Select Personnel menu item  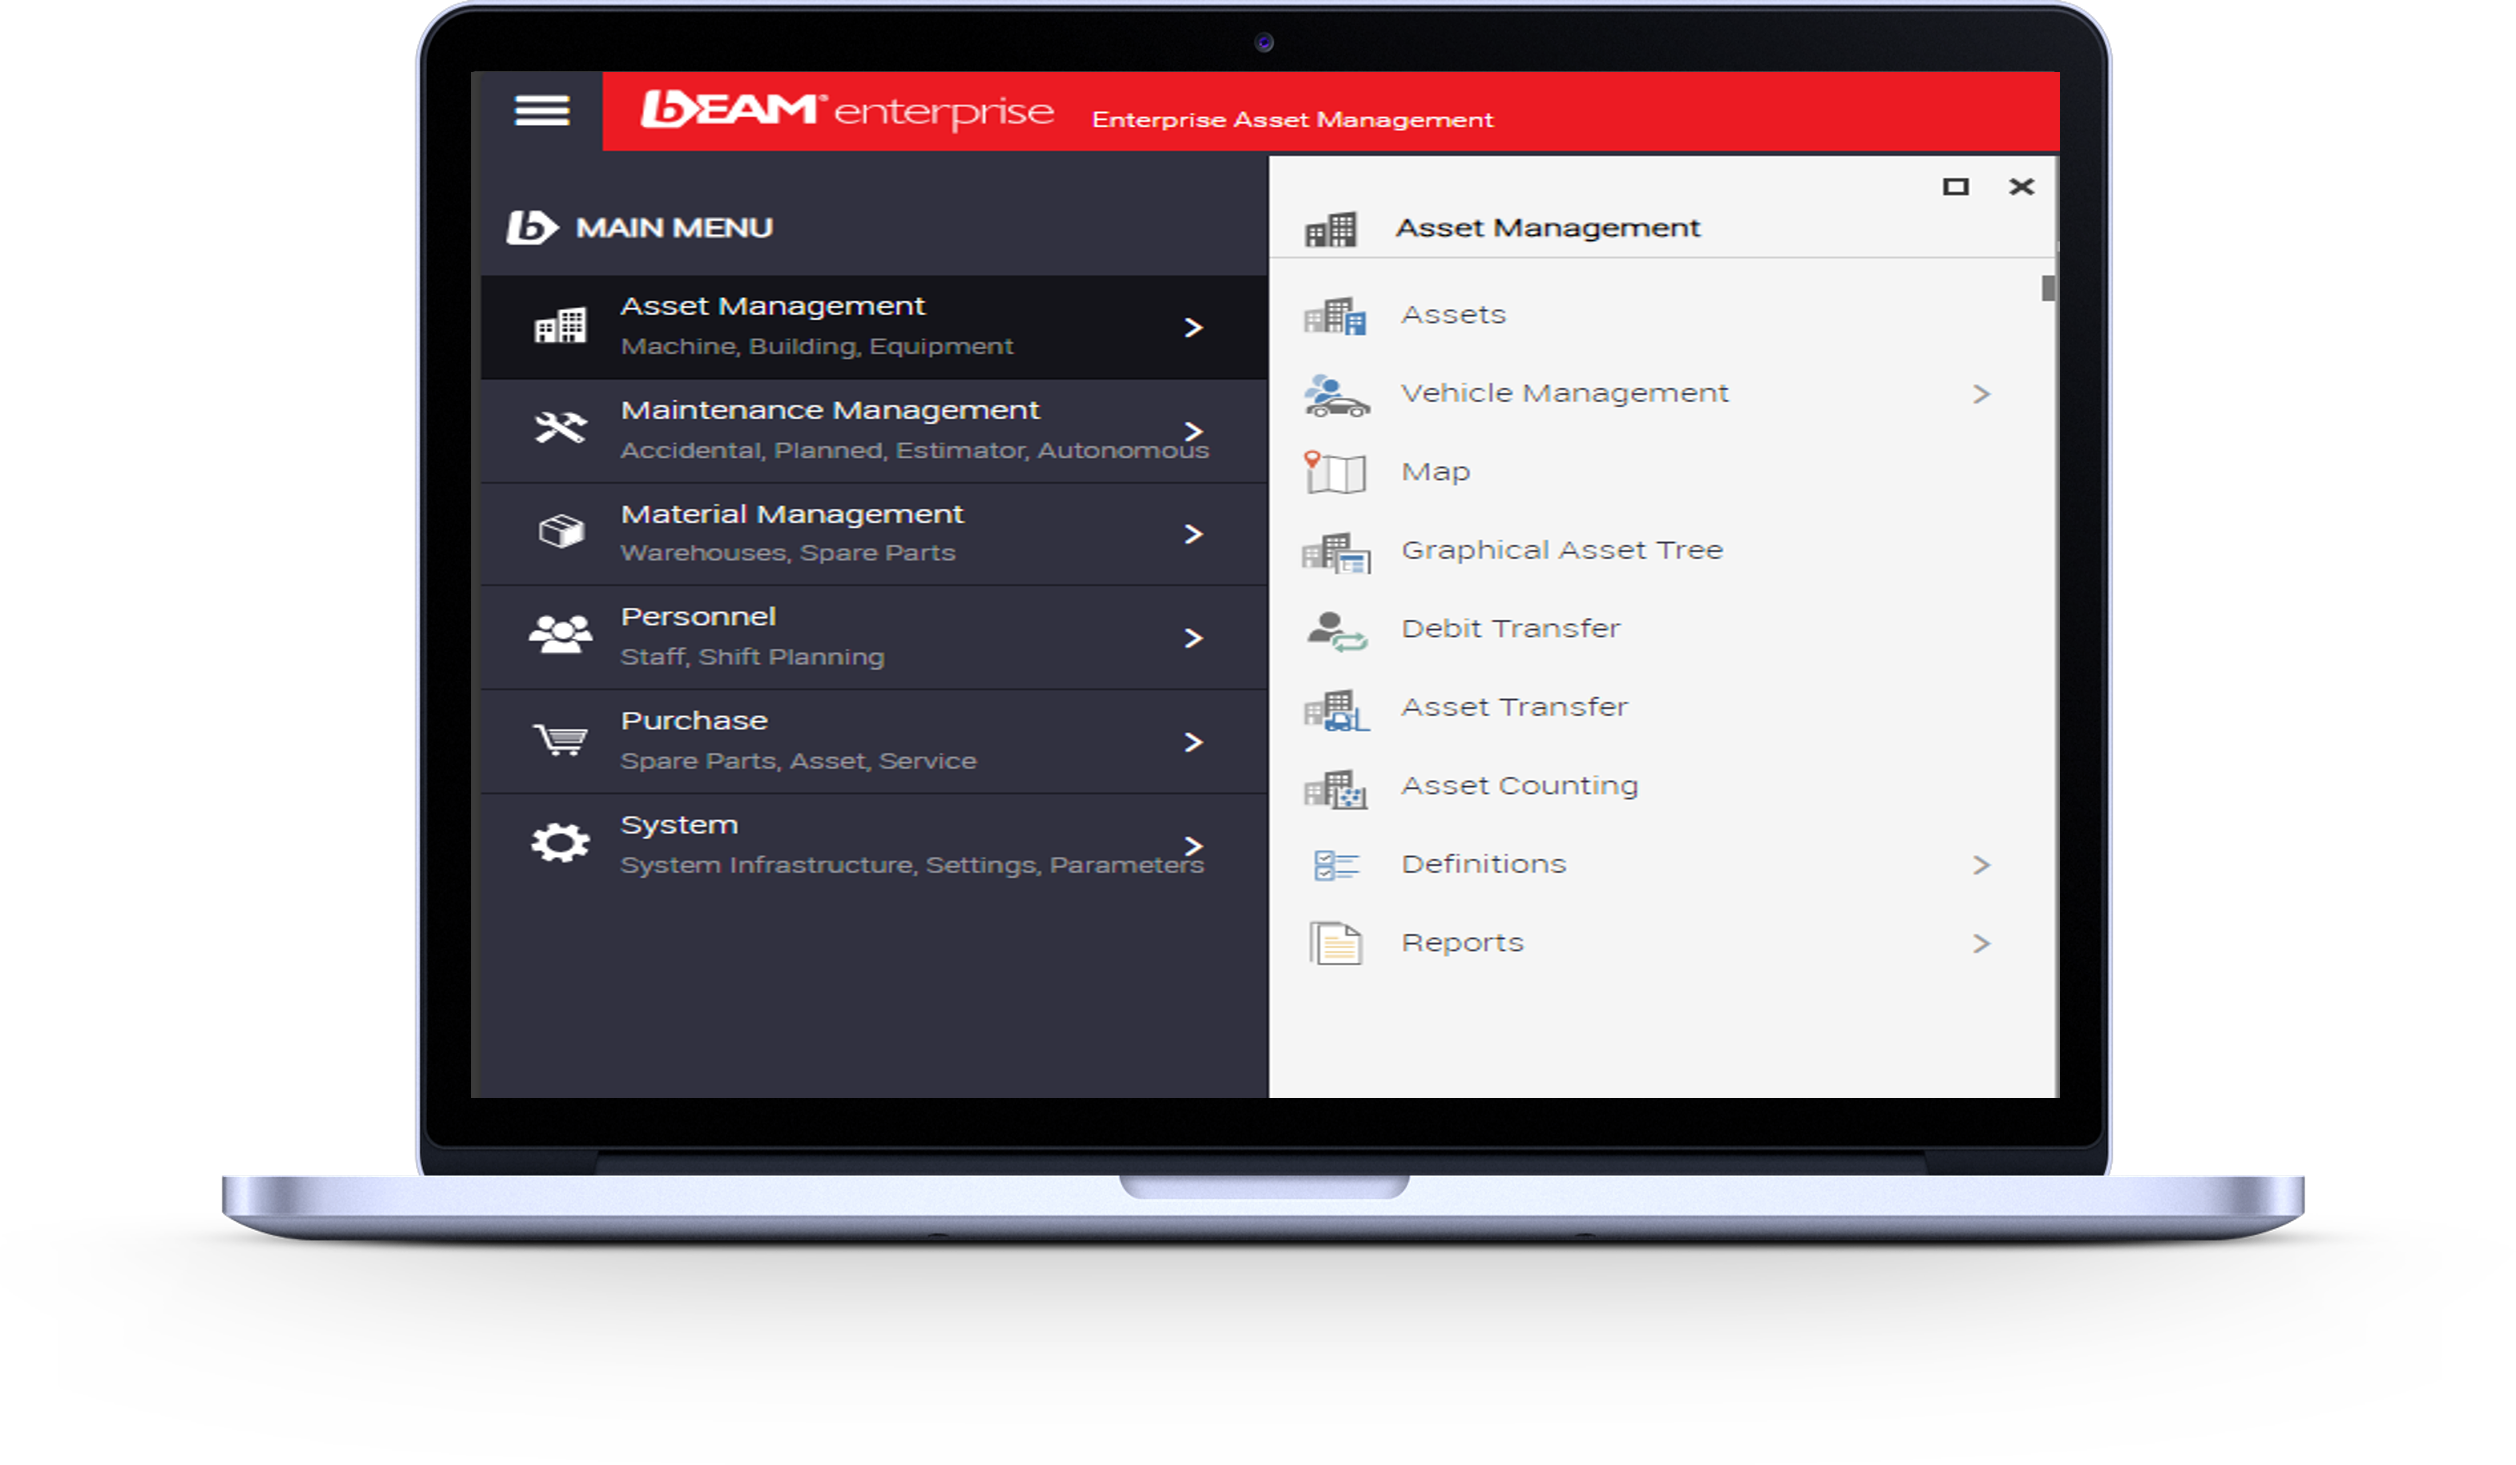874,638
